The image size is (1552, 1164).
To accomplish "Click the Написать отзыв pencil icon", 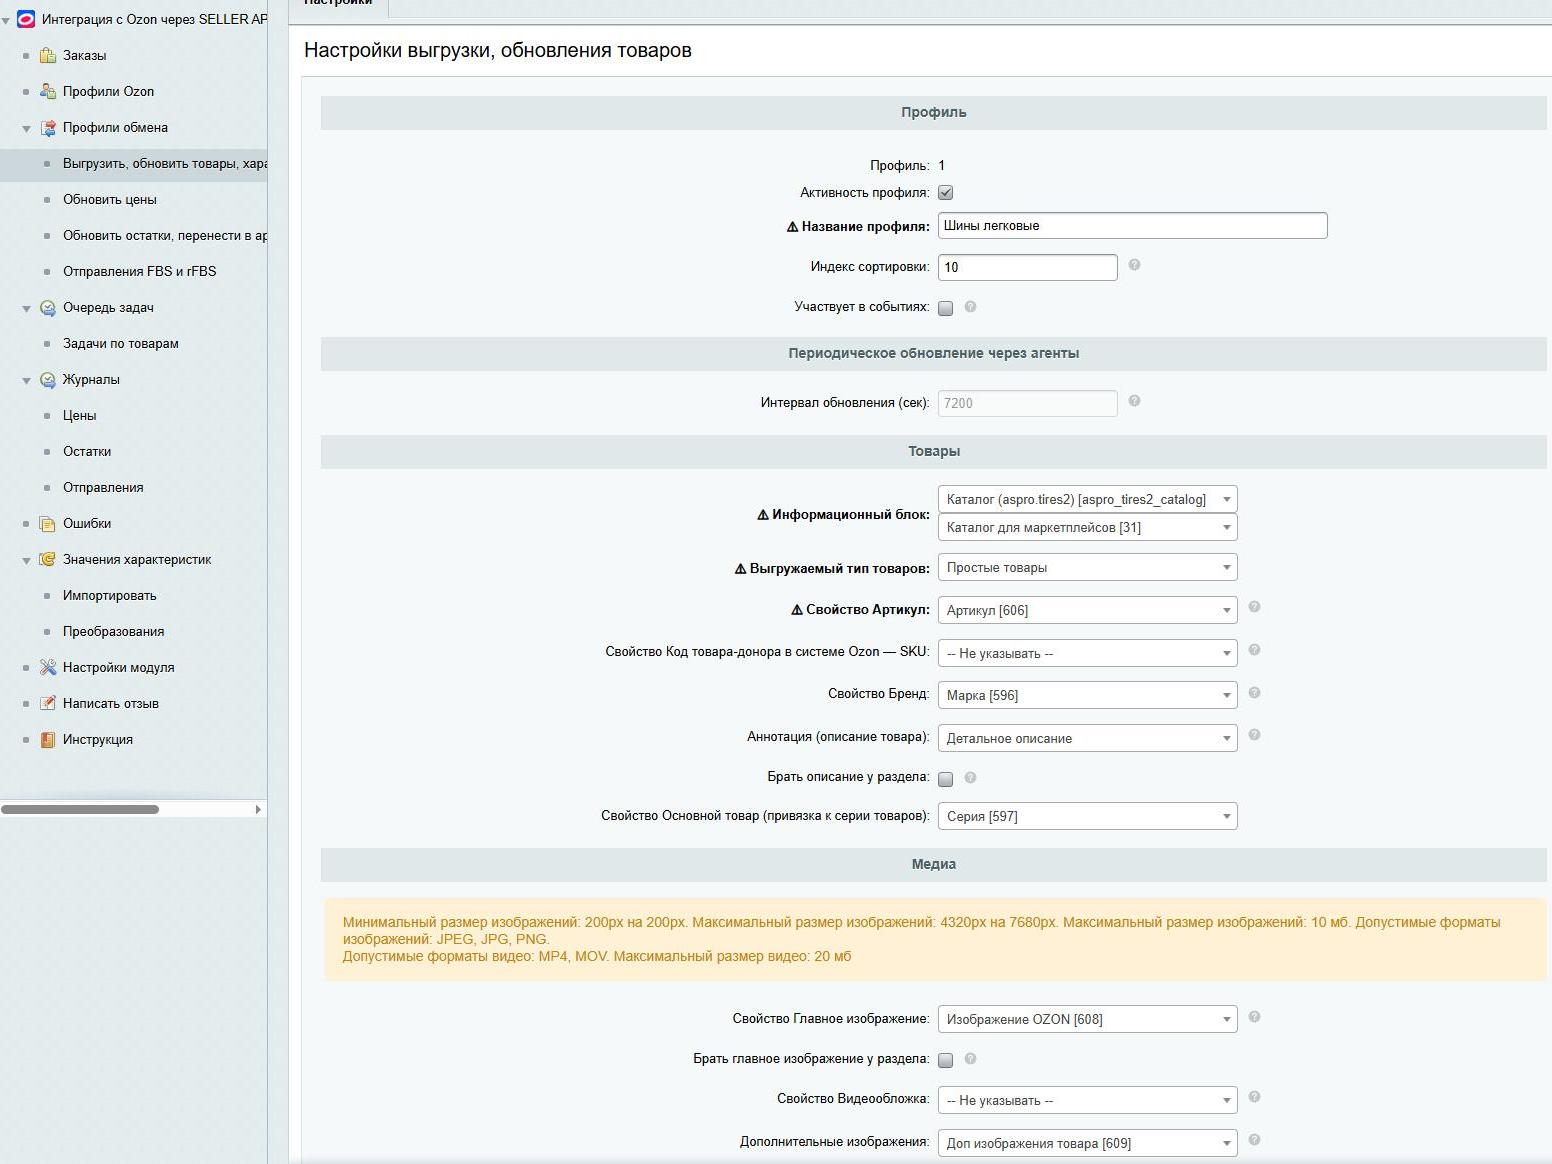I will point(47,703).
